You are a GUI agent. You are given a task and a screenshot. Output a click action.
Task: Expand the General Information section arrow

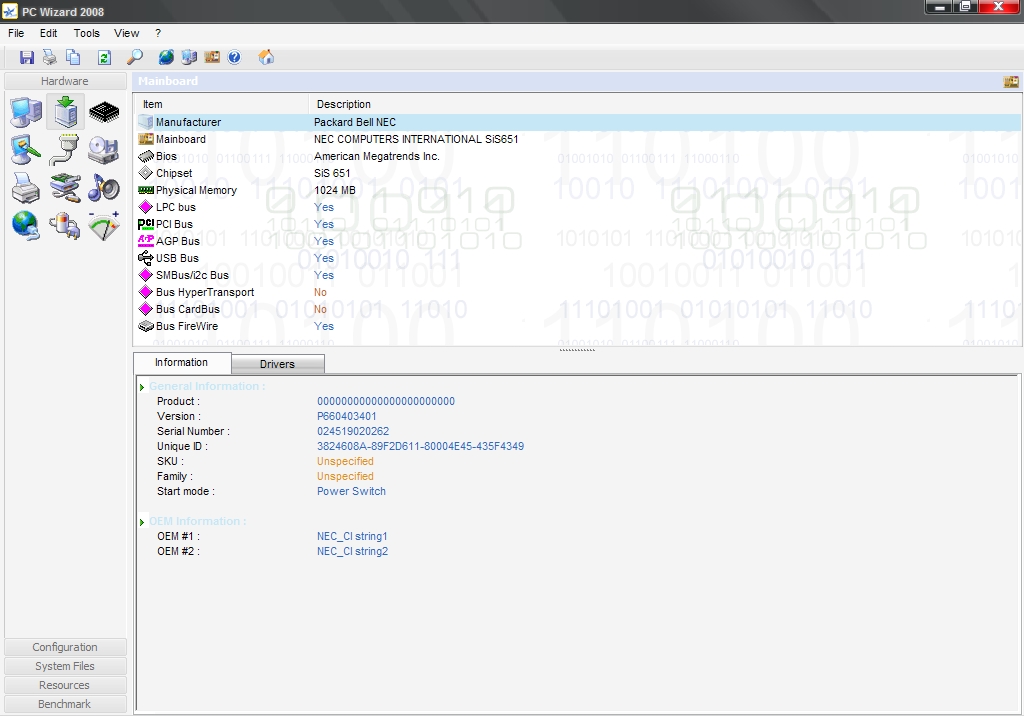(x=142, y=387)
